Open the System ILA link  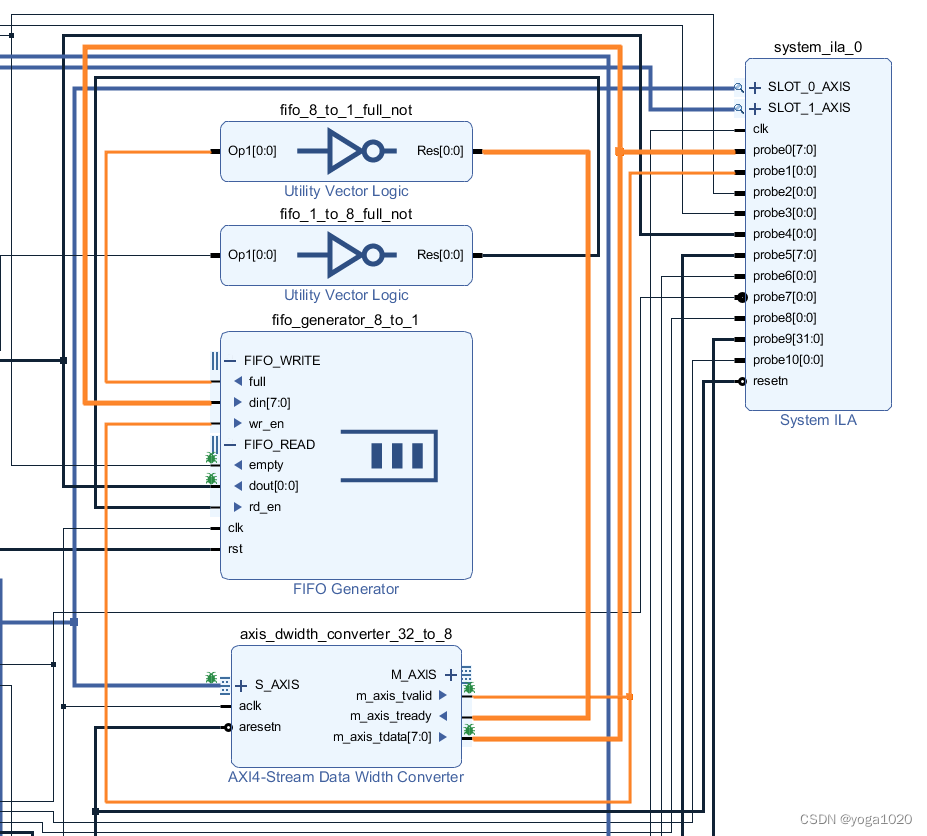click(x=818, y=420)
